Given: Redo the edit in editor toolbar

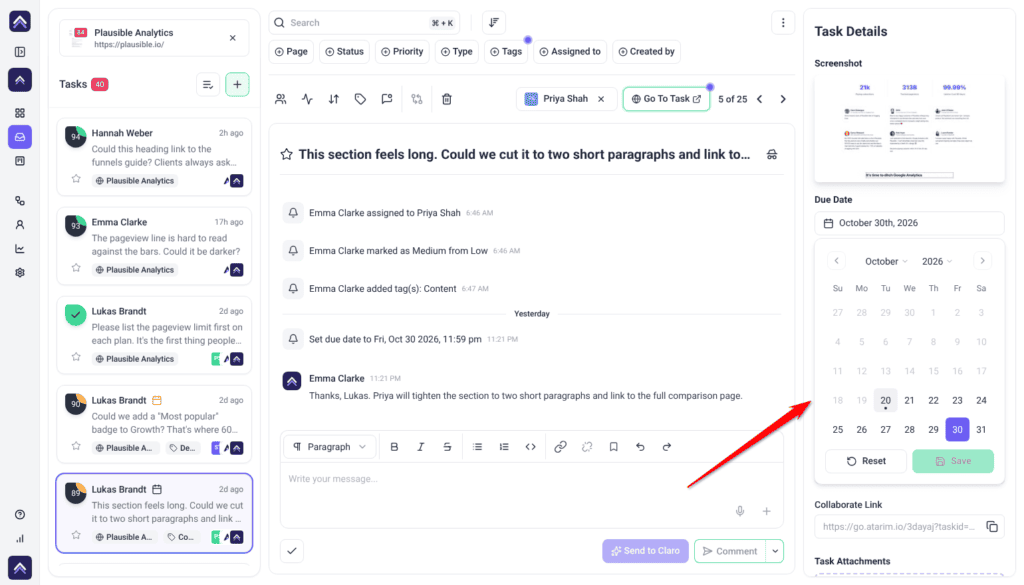Looking at the screenshot, I should 667,447.
